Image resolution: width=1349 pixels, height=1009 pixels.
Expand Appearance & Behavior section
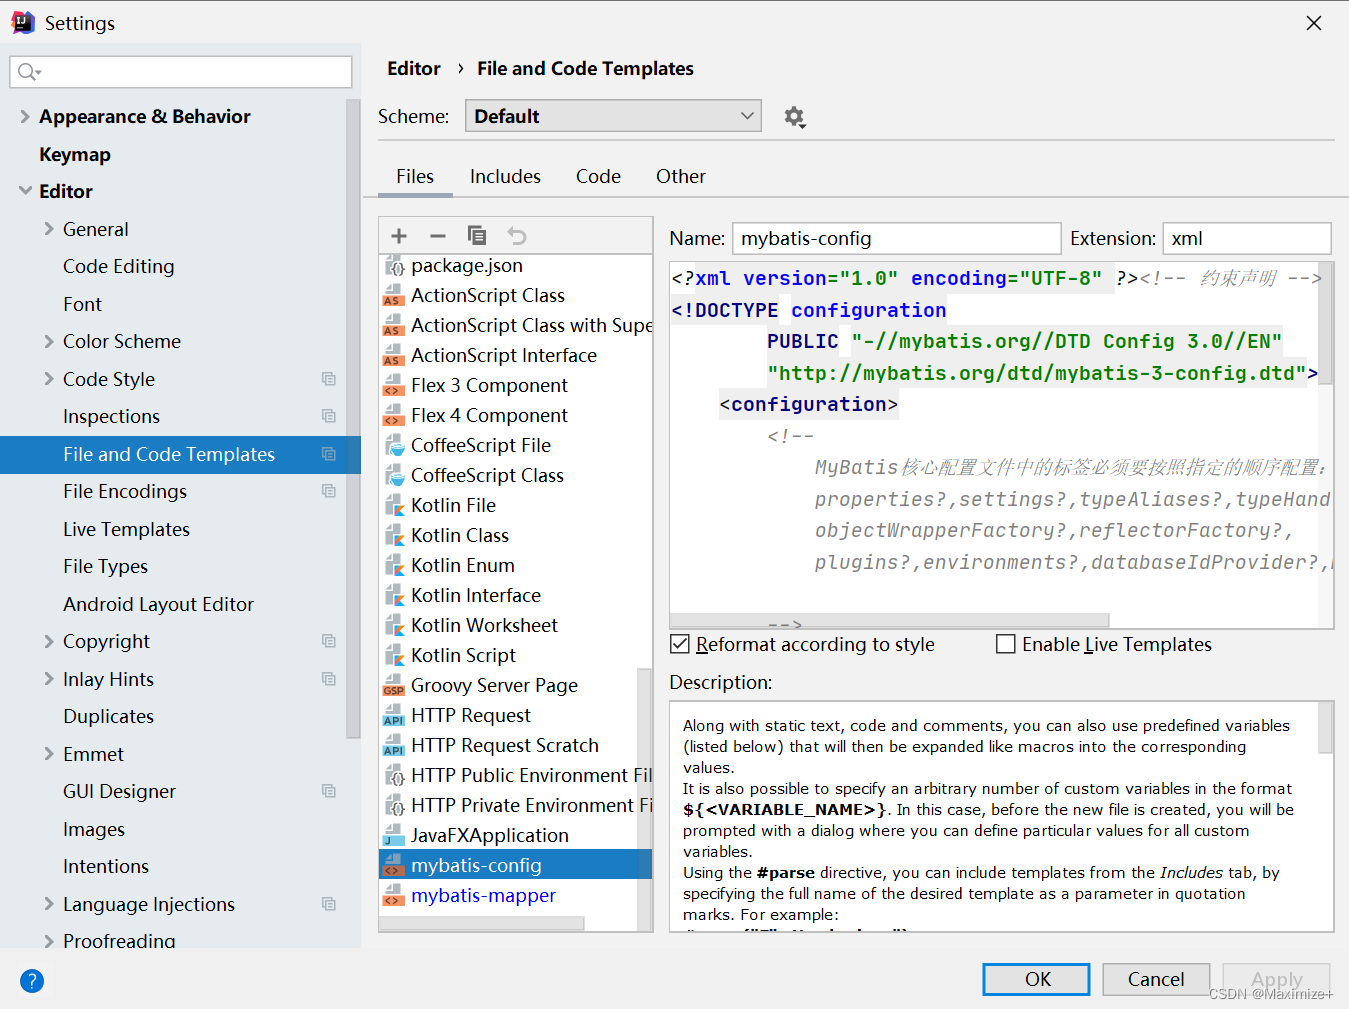click(25, 117)
